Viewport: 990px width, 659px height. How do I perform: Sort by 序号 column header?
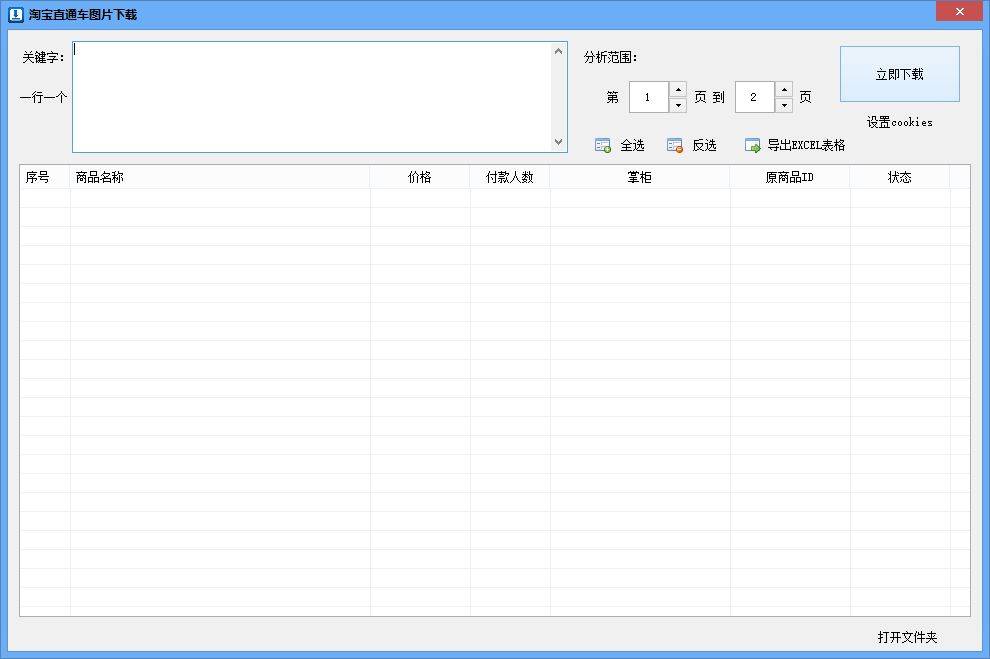point(45,177)
